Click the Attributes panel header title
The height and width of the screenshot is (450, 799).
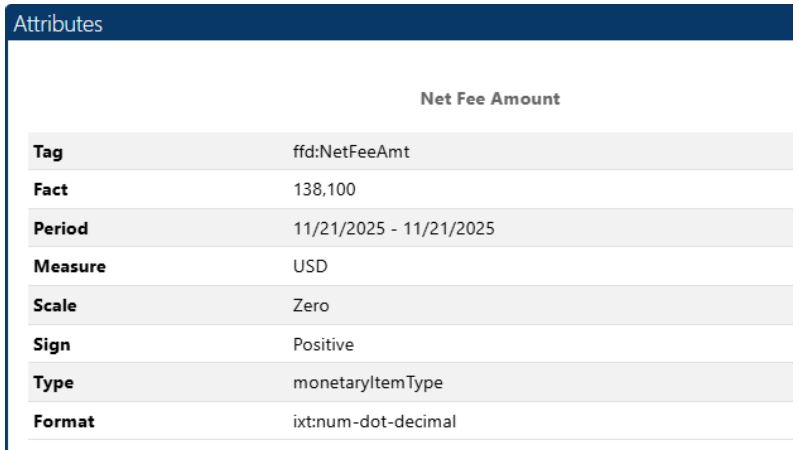click(x=58, y=24)
